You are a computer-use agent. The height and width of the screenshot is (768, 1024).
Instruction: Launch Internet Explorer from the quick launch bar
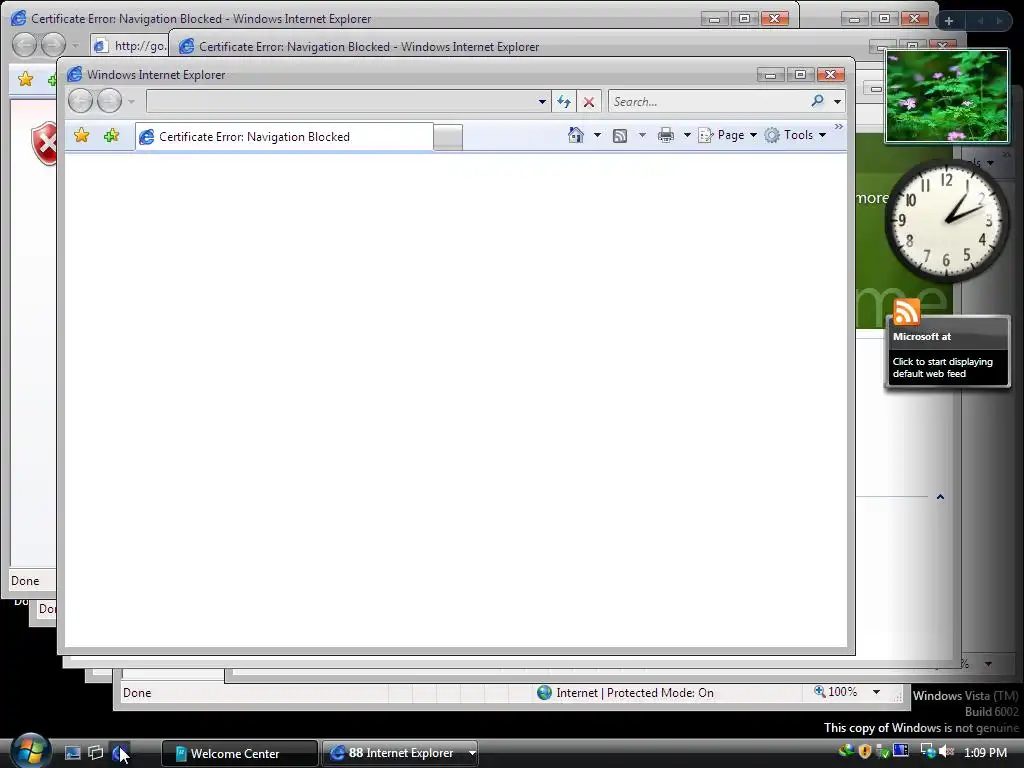pos(120,753)
